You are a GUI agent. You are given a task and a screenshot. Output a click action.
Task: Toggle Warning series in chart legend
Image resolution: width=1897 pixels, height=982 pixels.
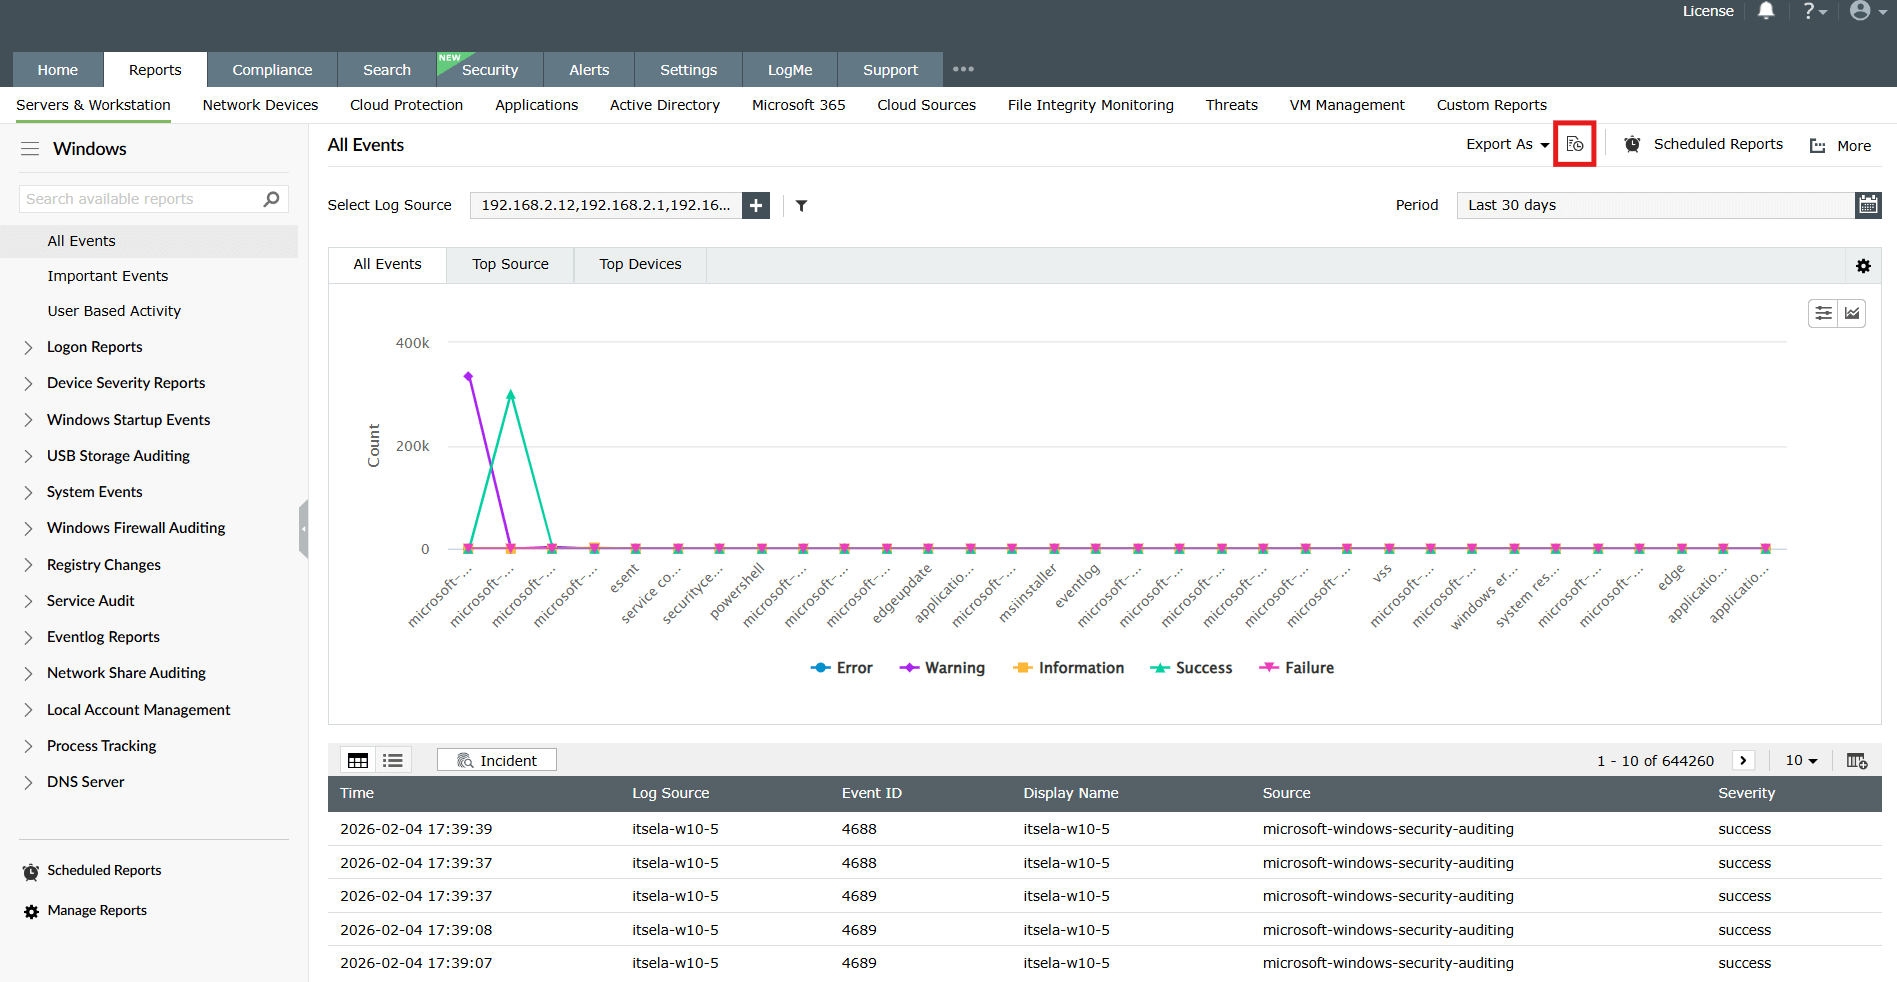[941, 668]
